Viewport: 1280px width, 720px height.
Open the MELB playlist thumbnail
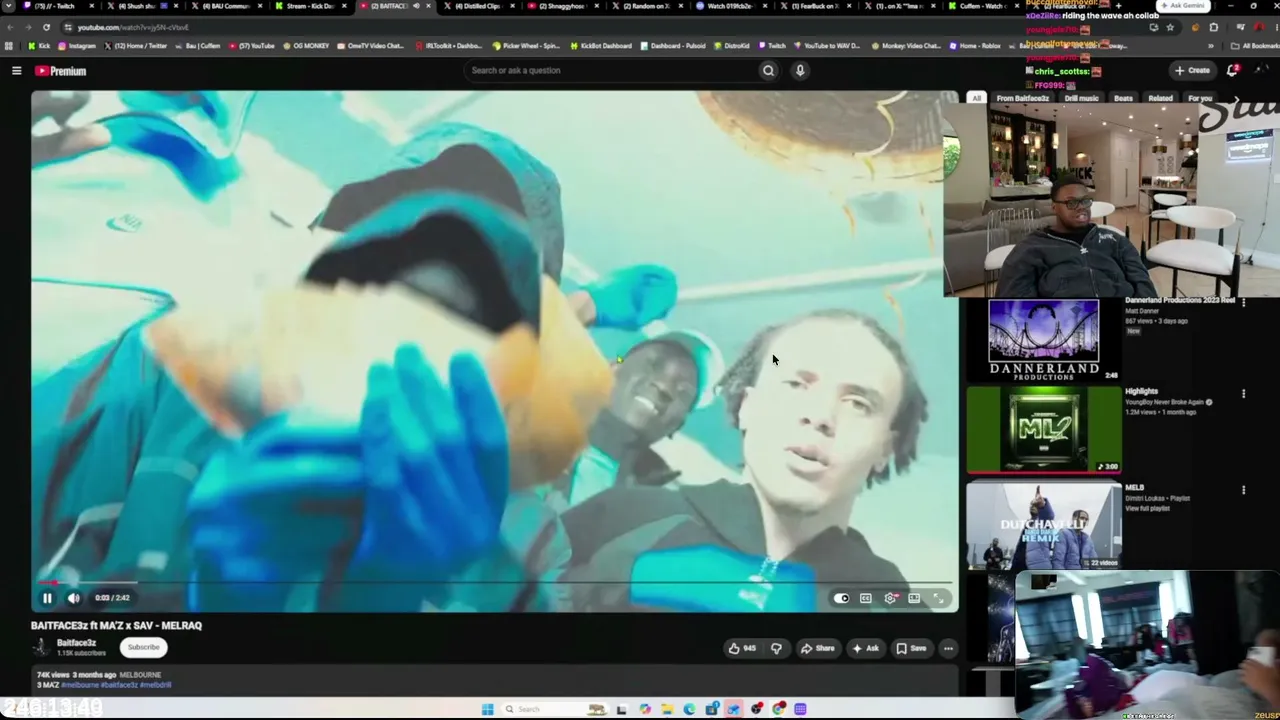point(1043,525)
